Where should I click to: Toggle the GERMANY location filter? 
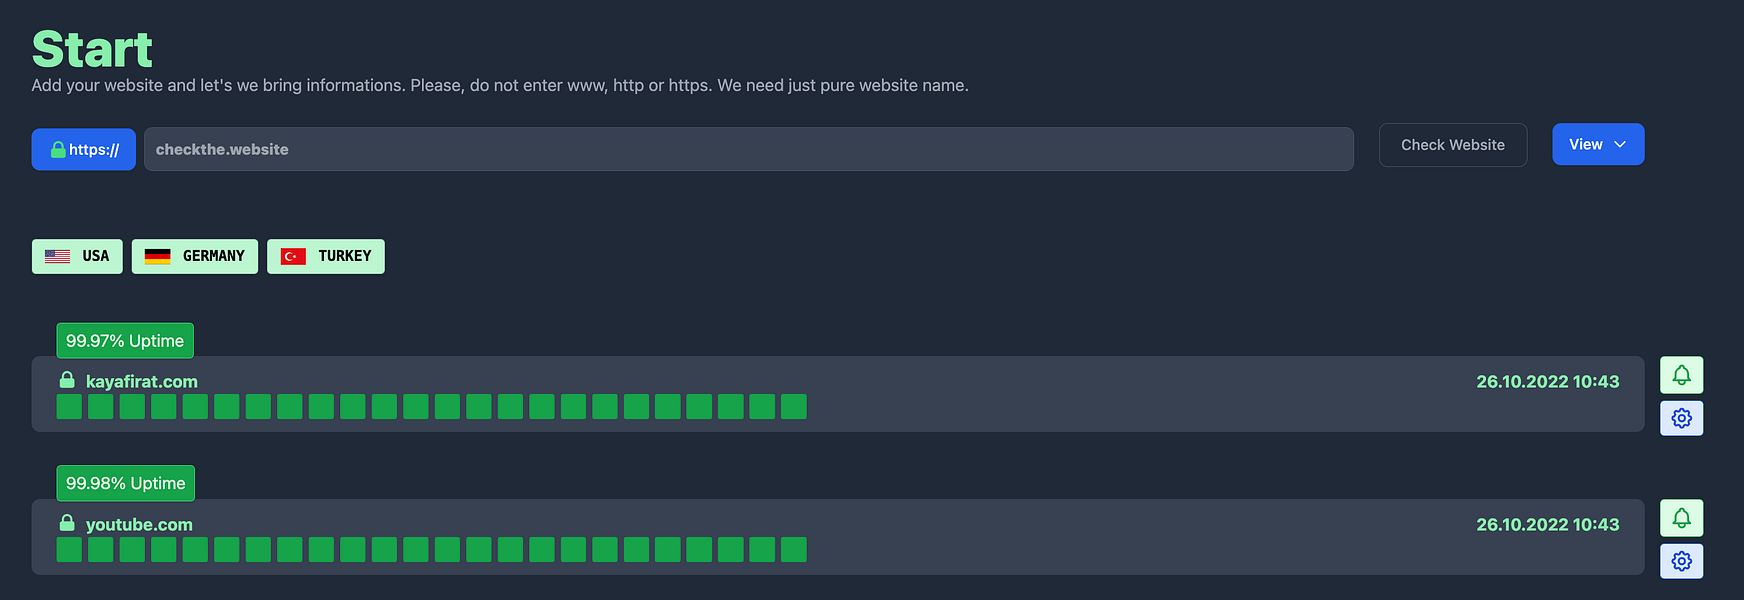pos(195,256)
